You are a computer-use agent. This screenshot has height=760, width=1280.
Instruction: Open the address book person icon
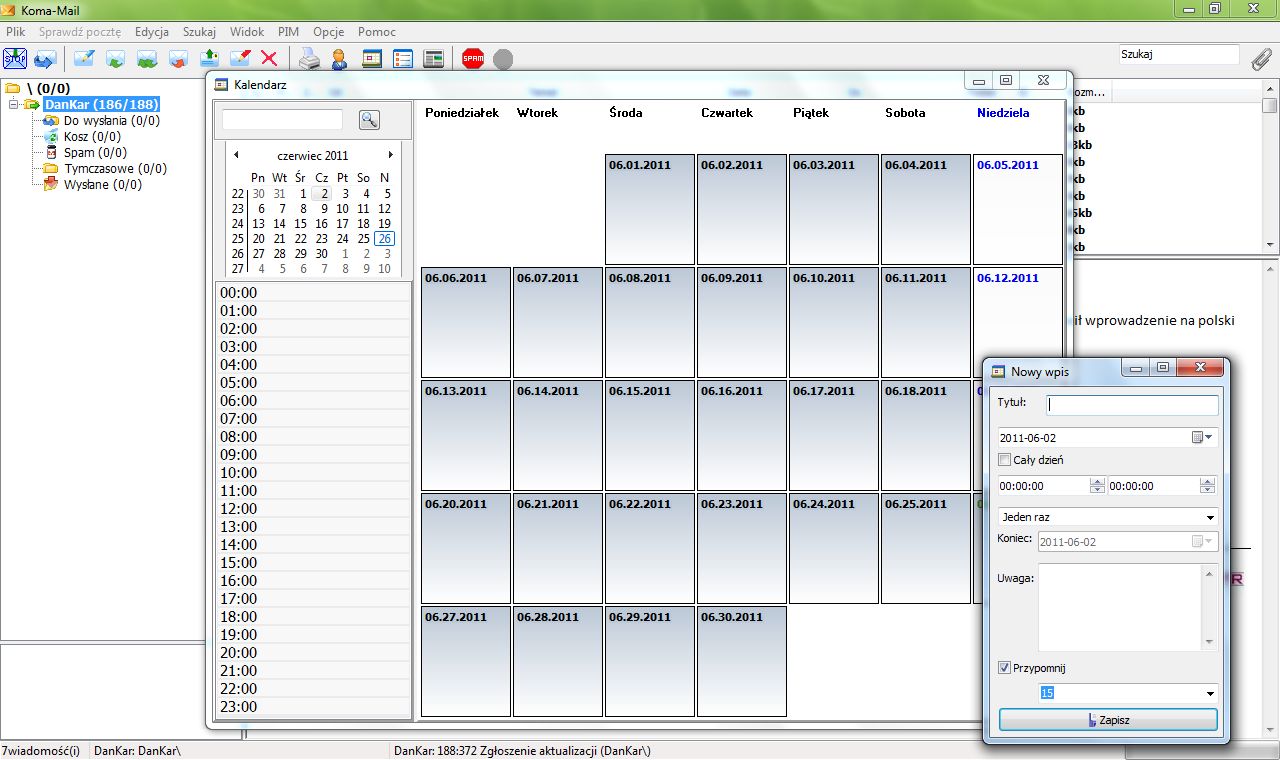pyautogui.click(x=340, y=59)
